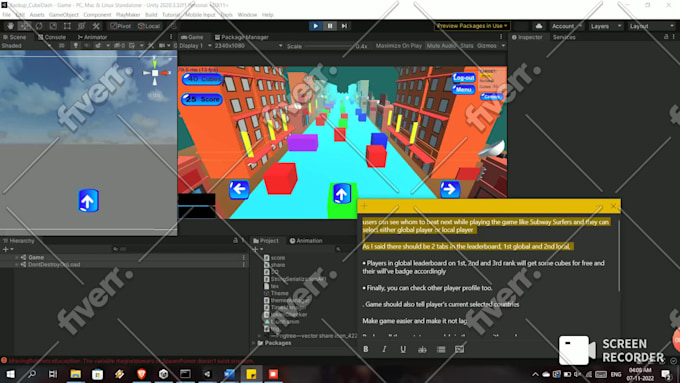Click the Menu button in game
The height and width of the screenshot is (383, 680).
tap(464, 89)
